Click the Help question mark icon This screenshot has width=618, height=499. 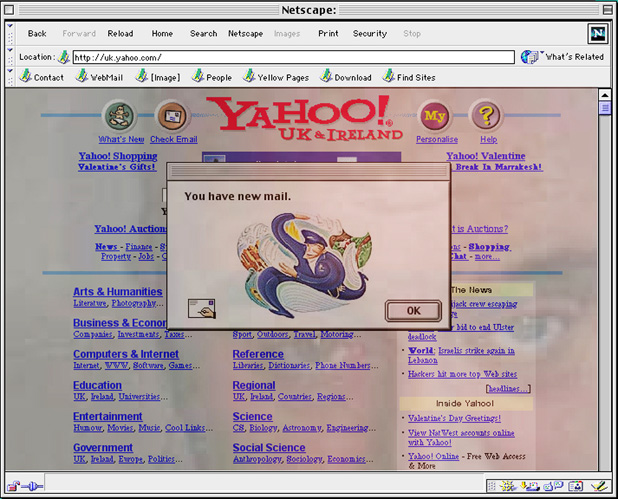click(487, 116)
